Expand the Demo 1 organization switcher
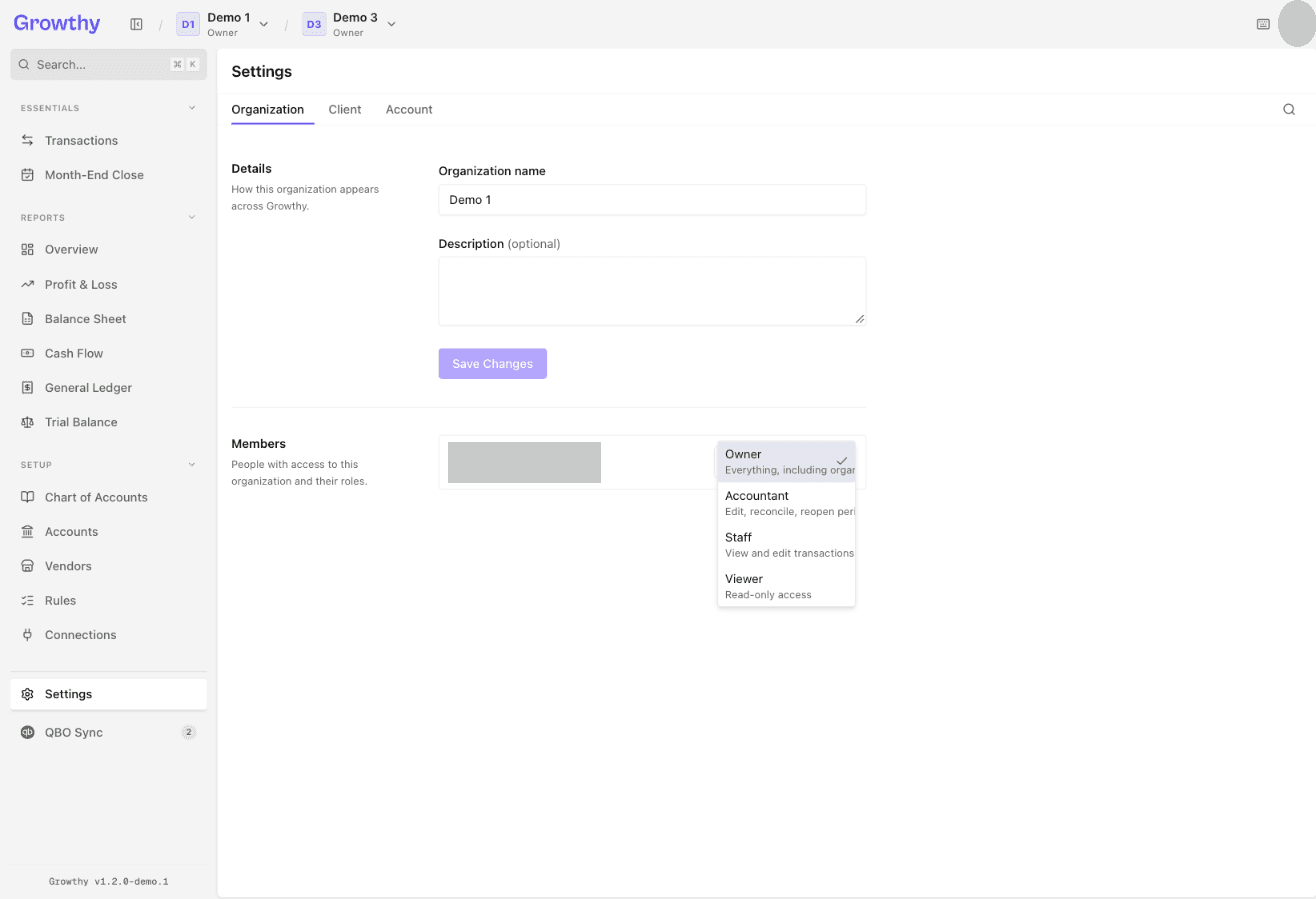Image resolution: width=1316 pixels, height=899 pixels. pos(264,24)
